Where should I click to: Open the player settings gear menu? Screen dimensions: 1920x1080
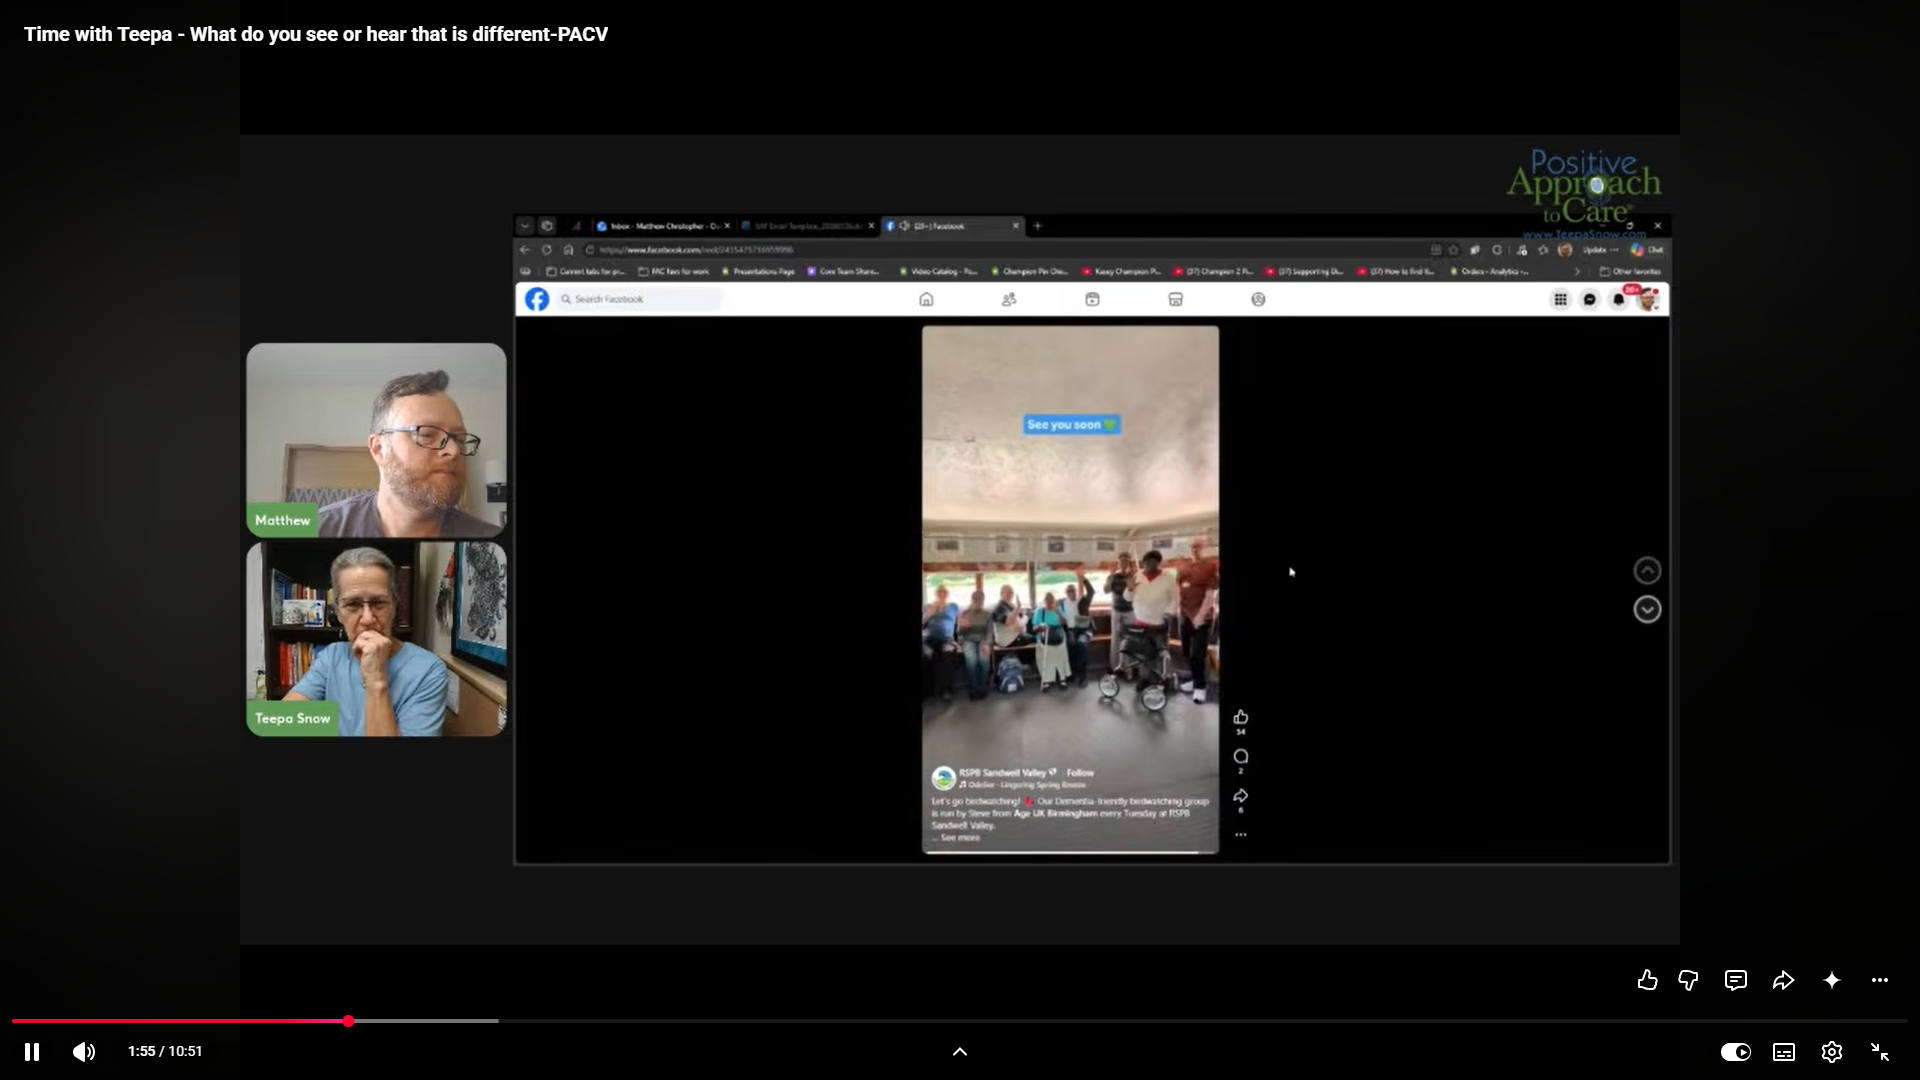tap(1832, 1051)
